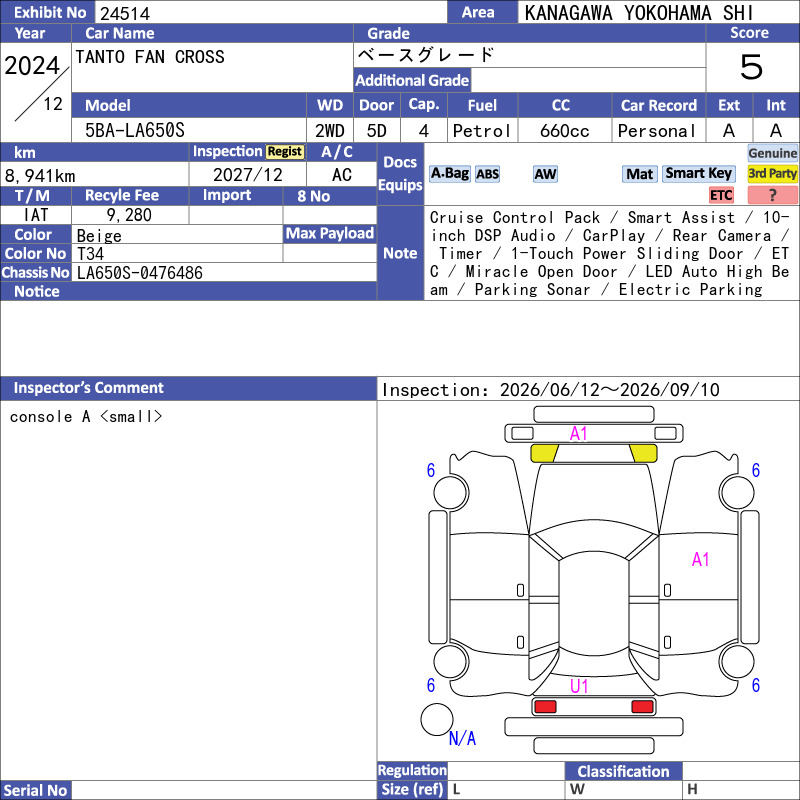Click the left yellow headlight on diagram
The image size is (800, 800).
point(544,453)
